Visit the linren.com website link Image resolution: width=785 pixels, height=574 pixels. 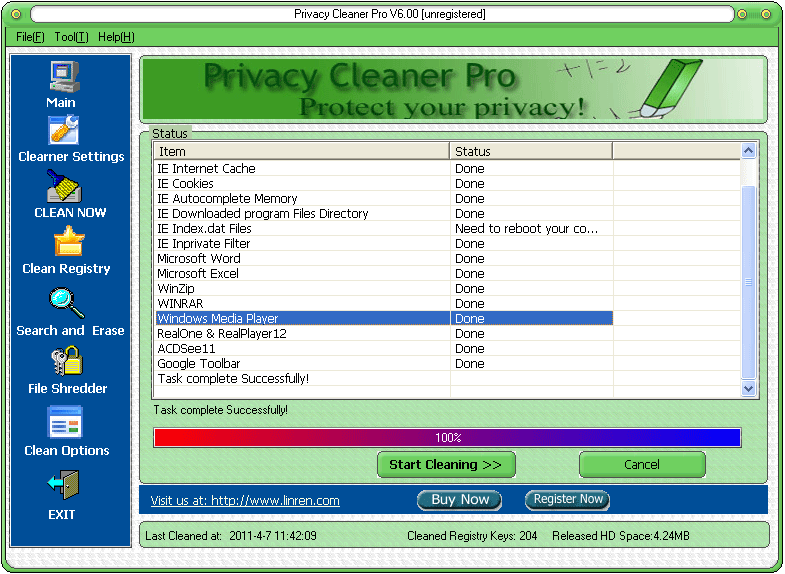click(x=245, y=501)
